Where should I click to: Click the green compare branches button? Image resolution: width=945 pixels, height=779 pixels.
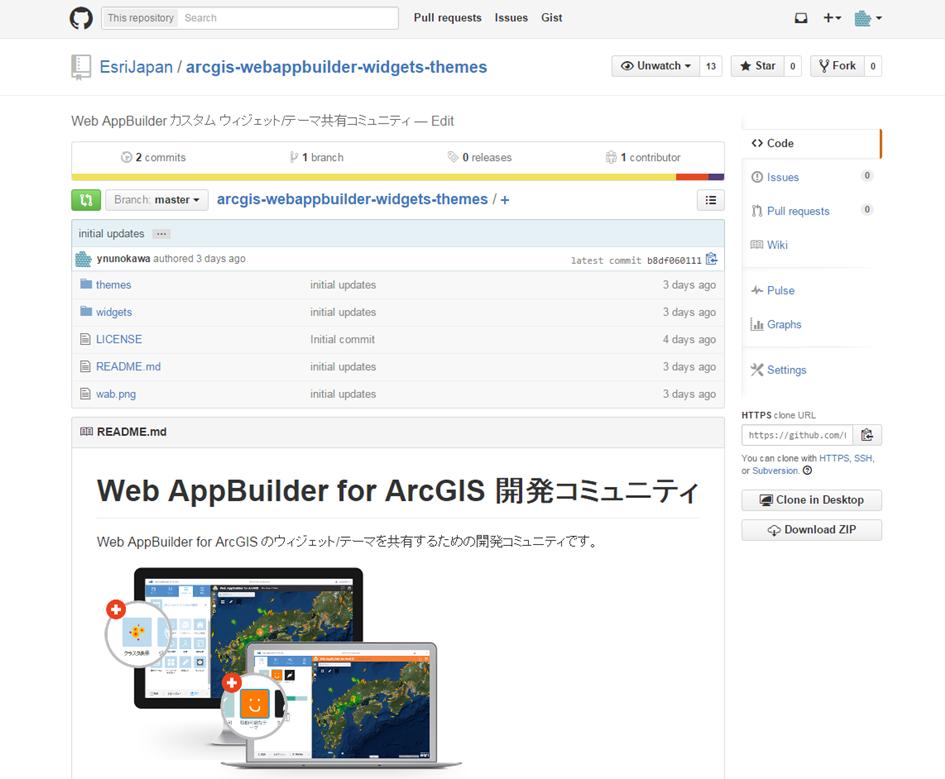pos(86,200)
